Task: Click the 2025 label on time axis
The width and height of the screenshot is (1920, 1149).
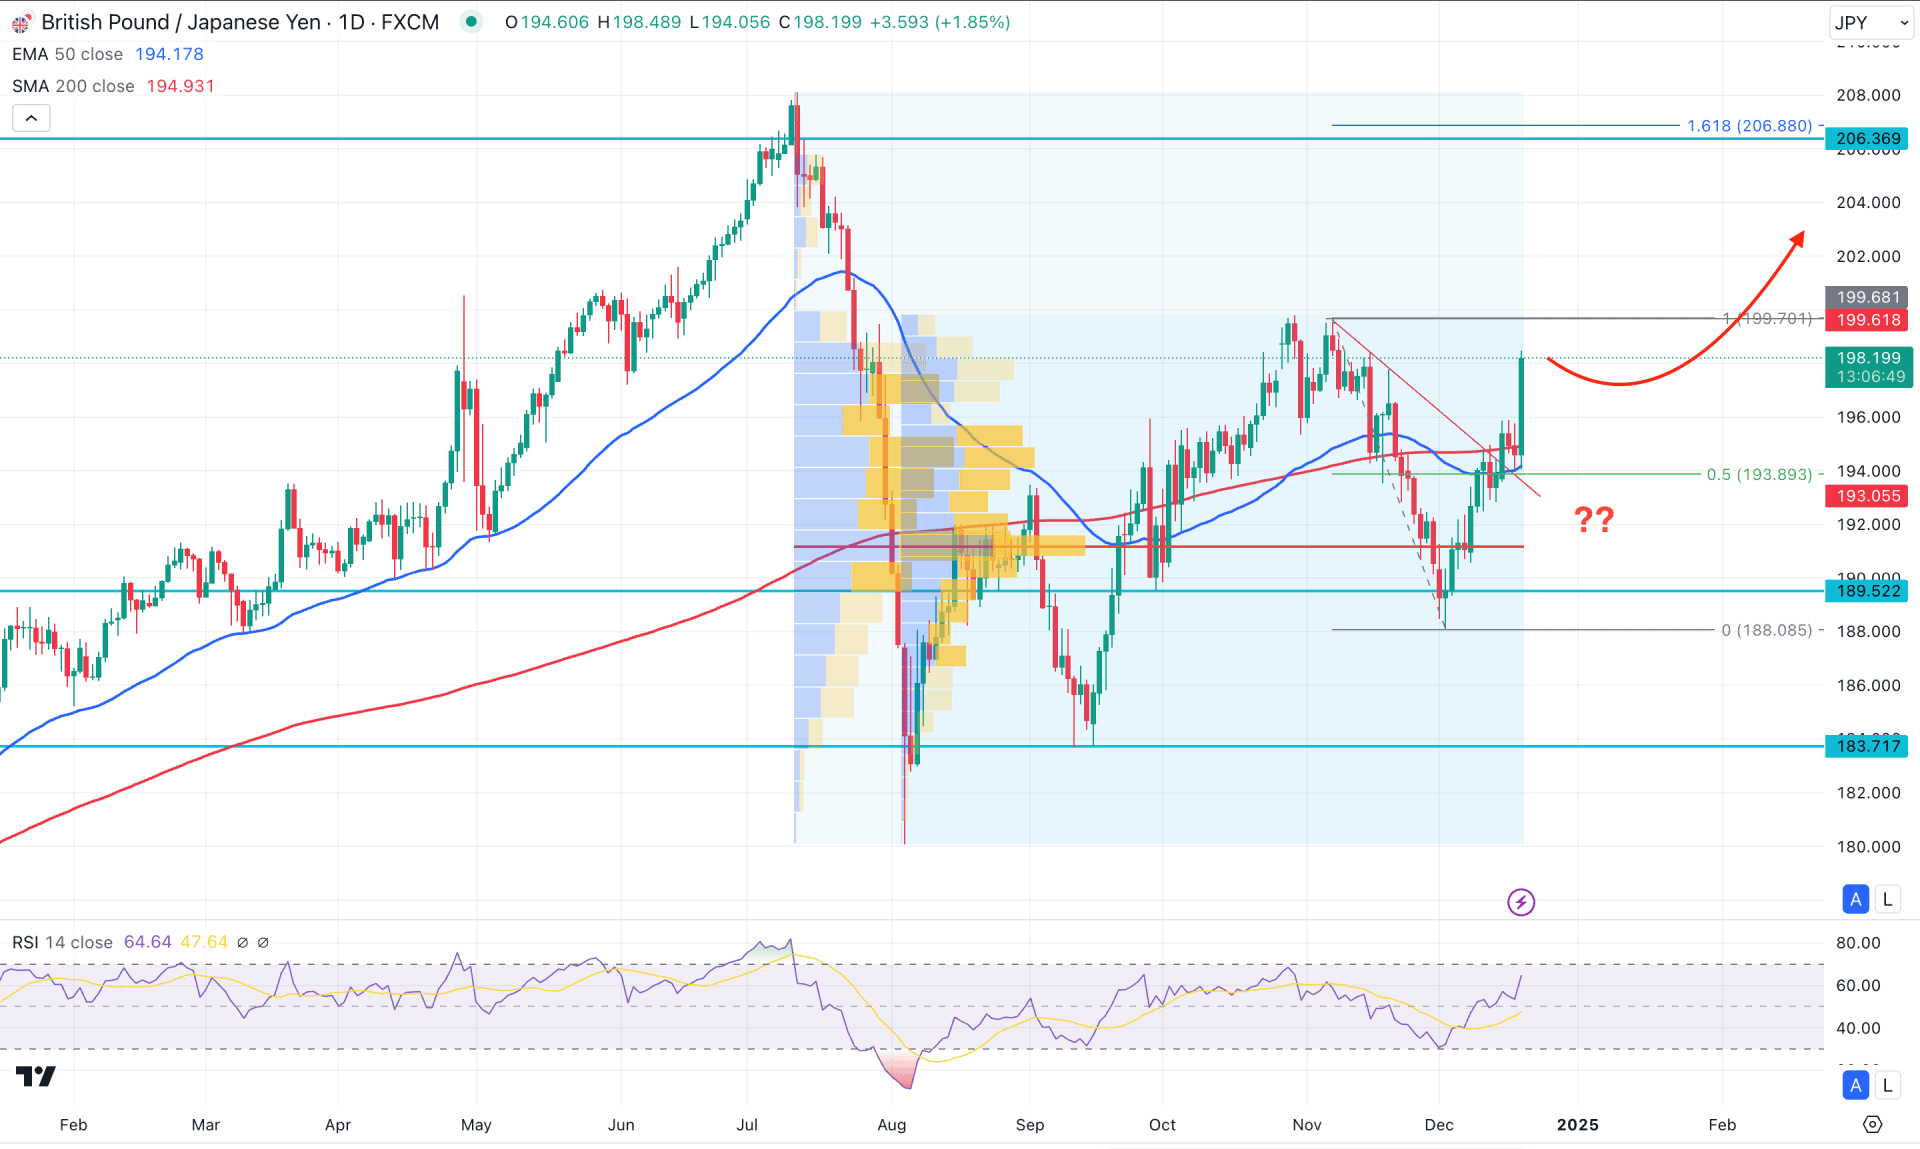Action: click(1577, 1125)
